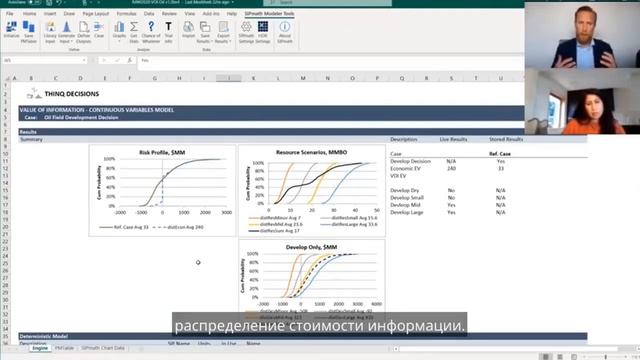Click the column J header
Screen dimensions: 640x360
[x=229, y=78]
